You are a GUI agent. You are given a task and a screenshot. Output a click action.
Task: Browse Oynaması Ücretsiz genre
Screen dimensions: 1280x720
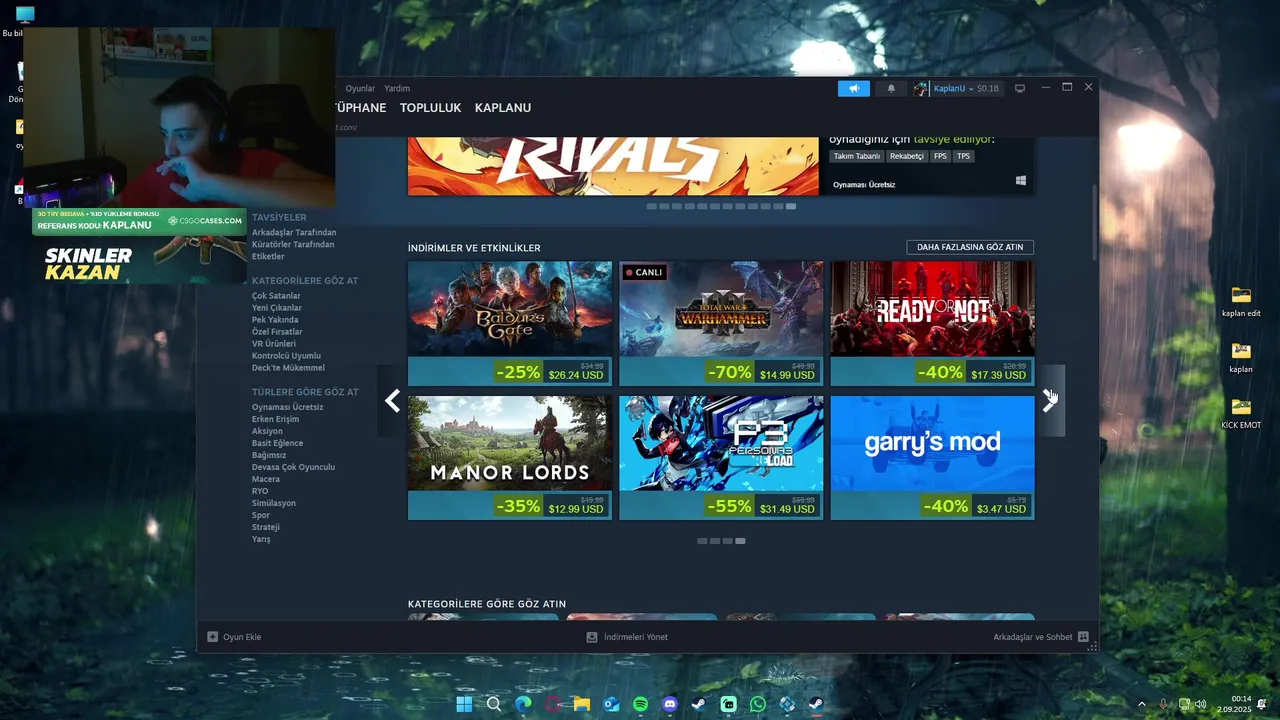[x=287, y=407]
